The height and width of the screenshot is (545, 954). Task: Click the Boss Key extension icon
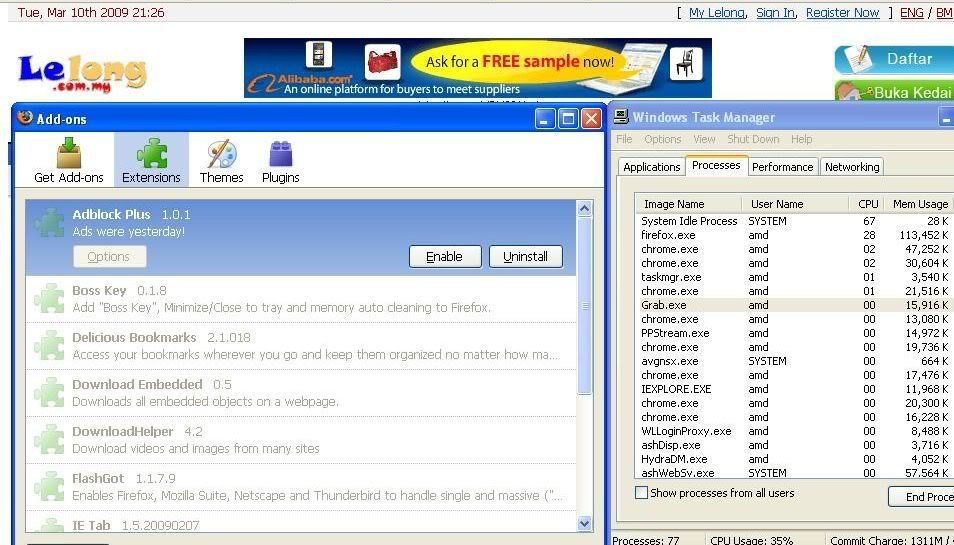coord(49,298)
